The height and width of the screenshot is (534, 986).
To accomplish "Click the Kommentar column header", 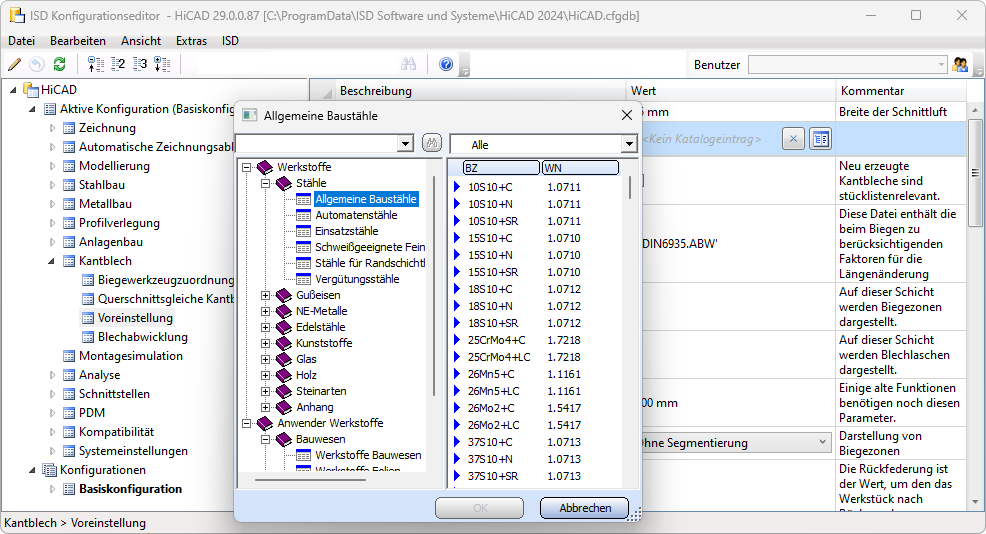I will coord(900,91).
